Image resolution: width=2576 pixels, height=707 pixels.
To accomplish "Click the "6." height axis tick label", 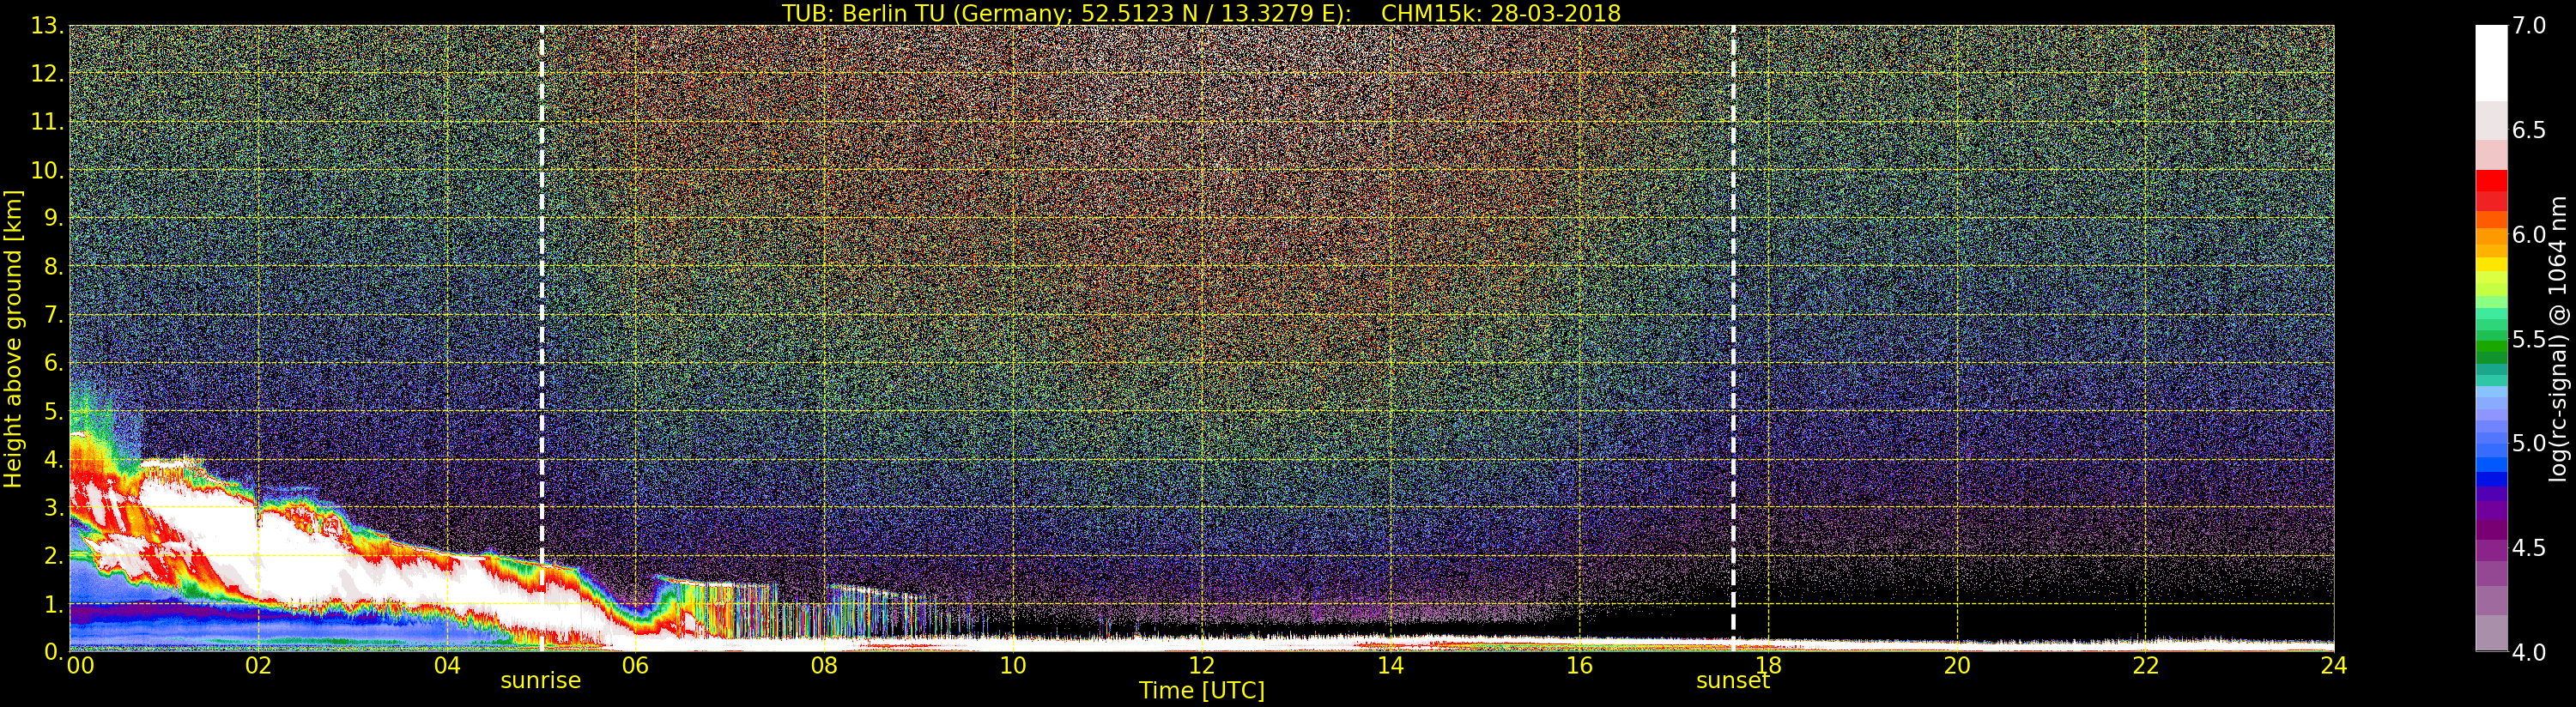I will [x=54, y=363].
